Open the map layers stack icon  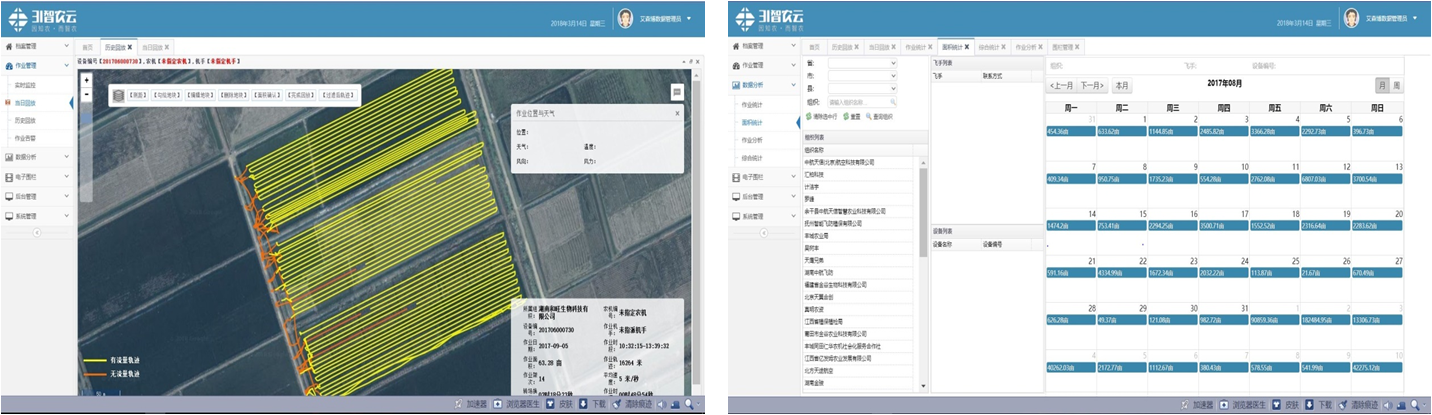click(119, 95)
